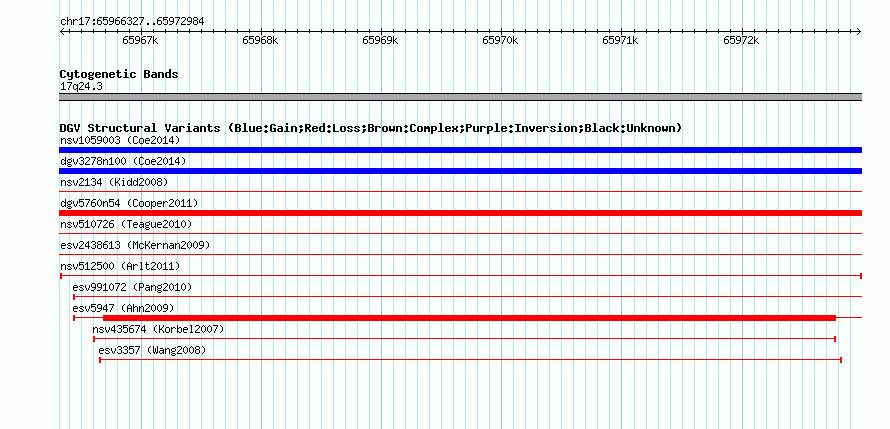Click the nsv435674 (Korbel2007) label
Screen dimensions: 890x429
tap(158, 329)
